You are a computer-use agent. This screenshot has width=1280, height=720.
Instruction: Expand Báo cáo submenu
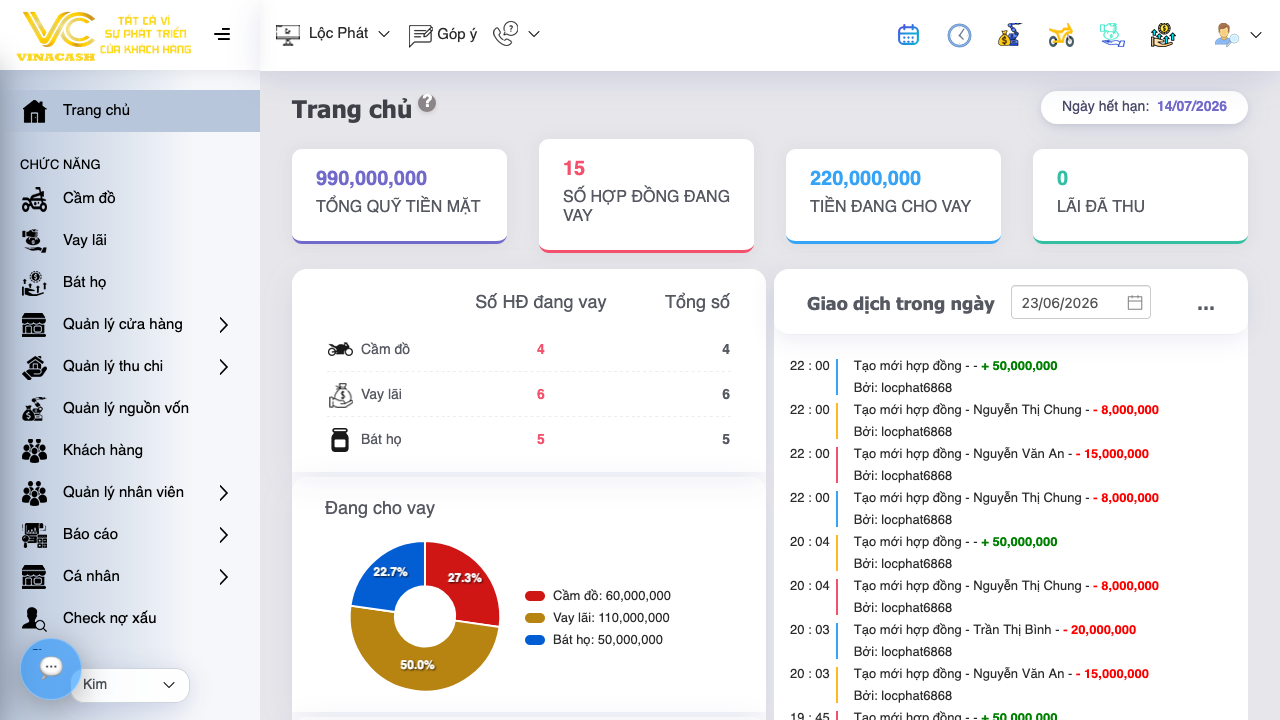(224, 534)
